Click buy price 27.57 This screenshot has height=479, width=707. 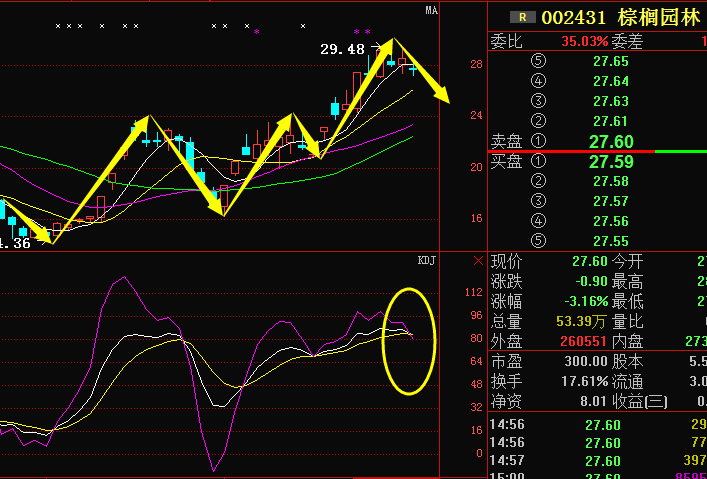tap(611, 201)
